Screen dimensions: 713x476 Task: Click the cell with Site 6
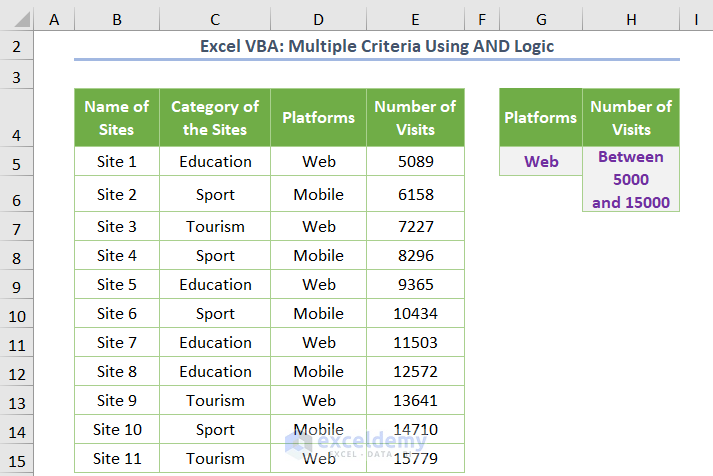click(x=117, y=314)
